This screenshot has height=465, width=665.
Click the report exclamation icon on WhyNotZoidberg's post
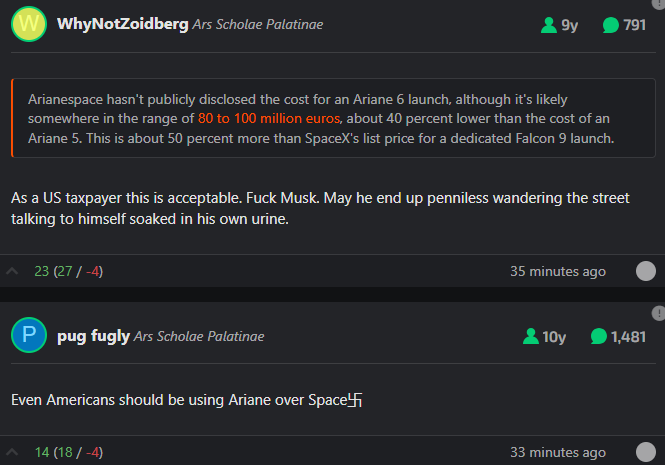pyautogui.click(x=659, y=3)
